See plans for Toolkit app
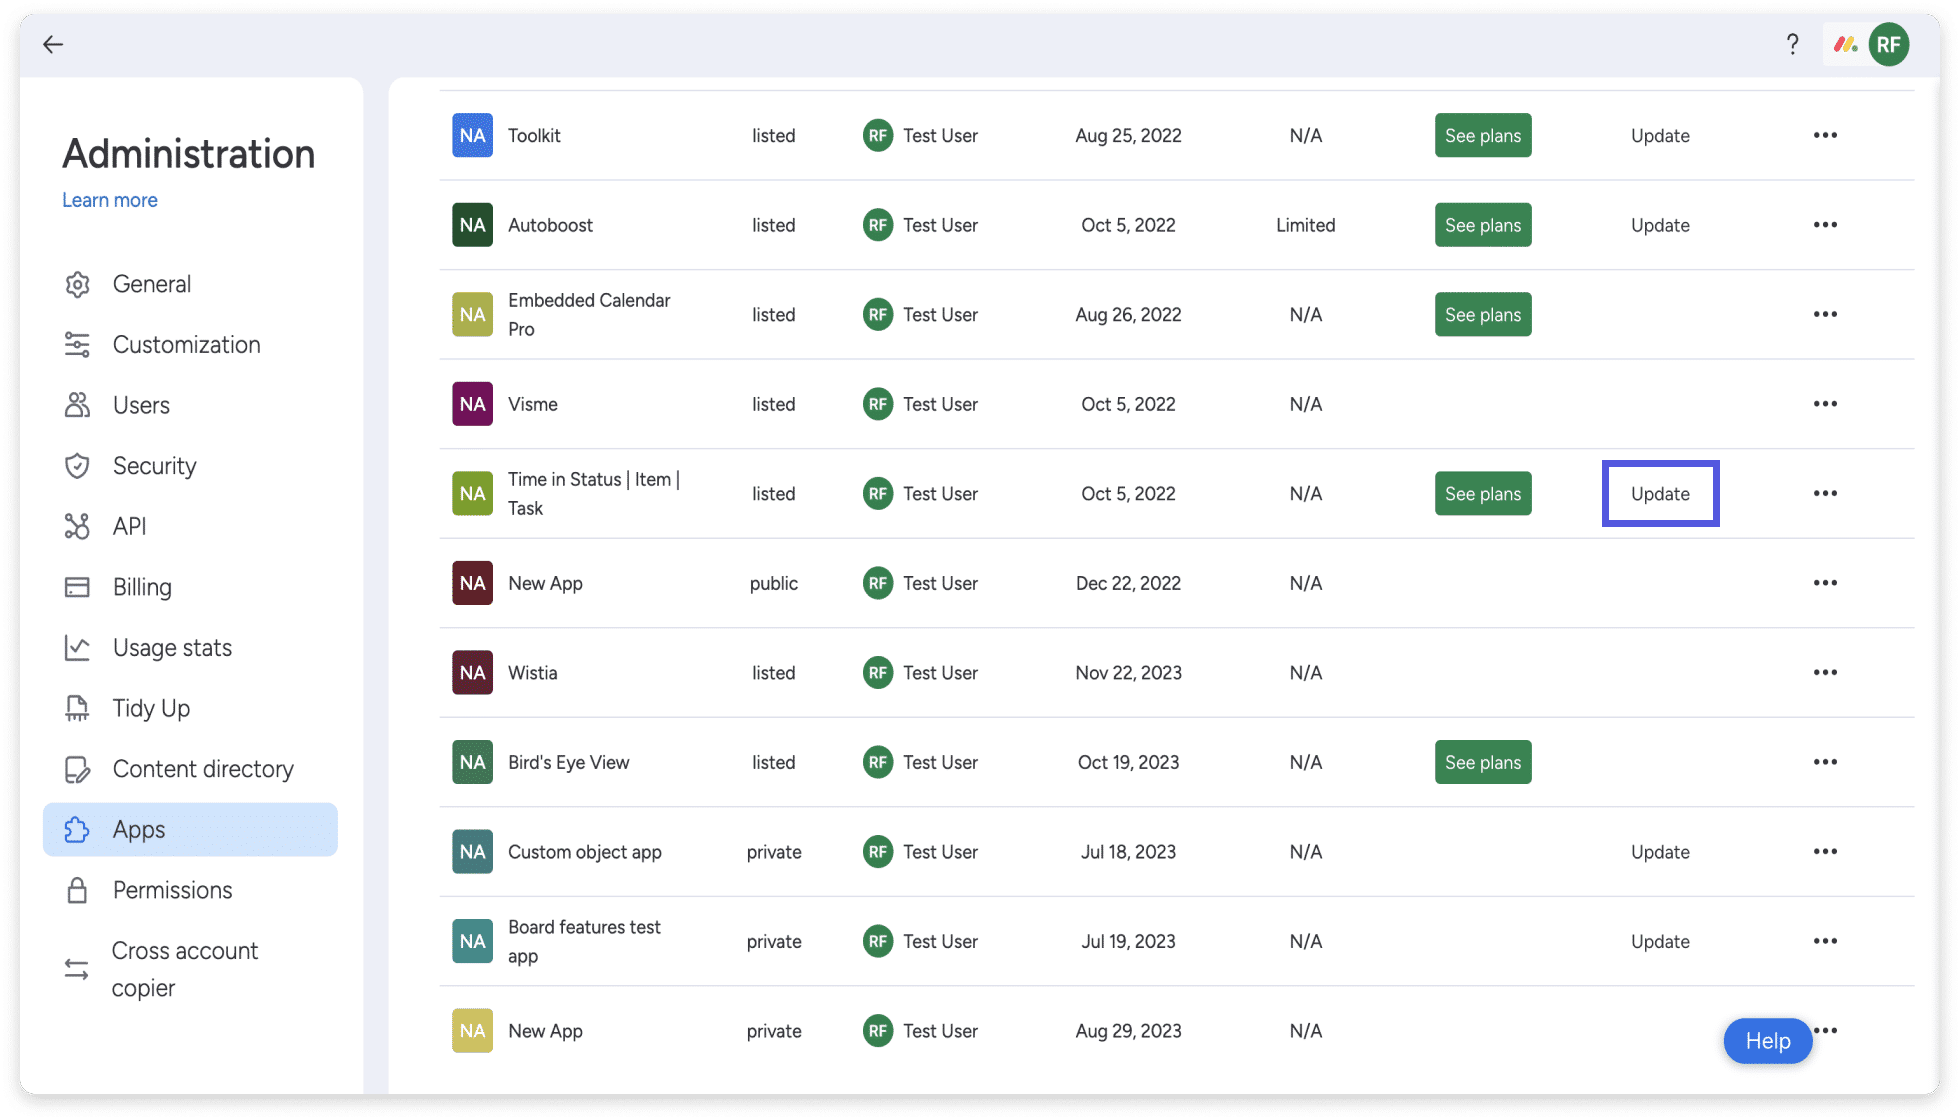Screen dimensions: 1960x1120 tap(1483, 135)
